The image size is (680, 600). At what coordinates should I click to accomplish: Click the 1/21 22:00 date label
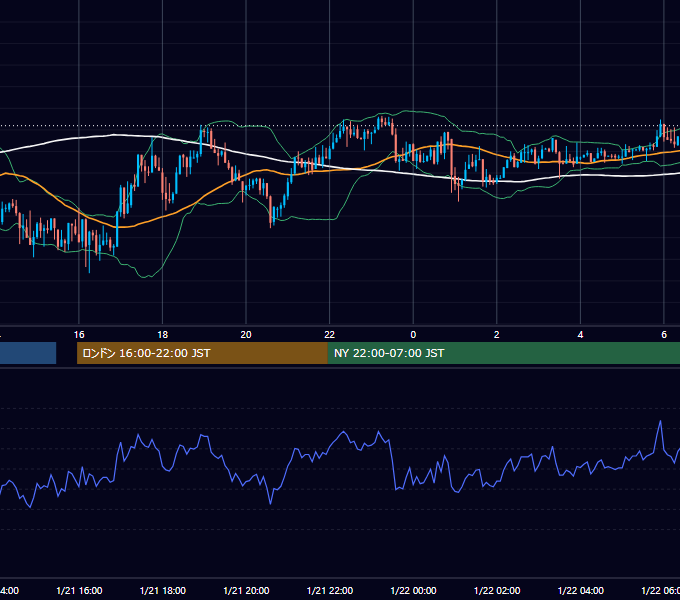tap(330, 590)
